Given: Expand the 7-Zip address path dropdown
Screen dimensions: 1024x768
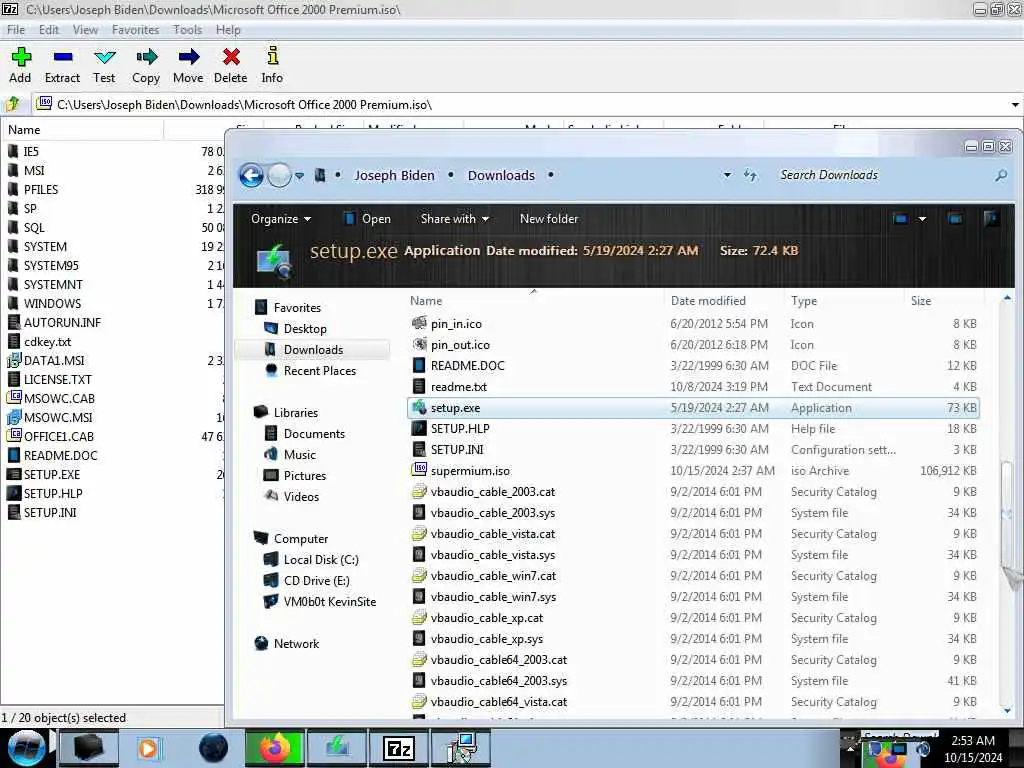Looking at the screenshot, I should tap(1014, 104).
